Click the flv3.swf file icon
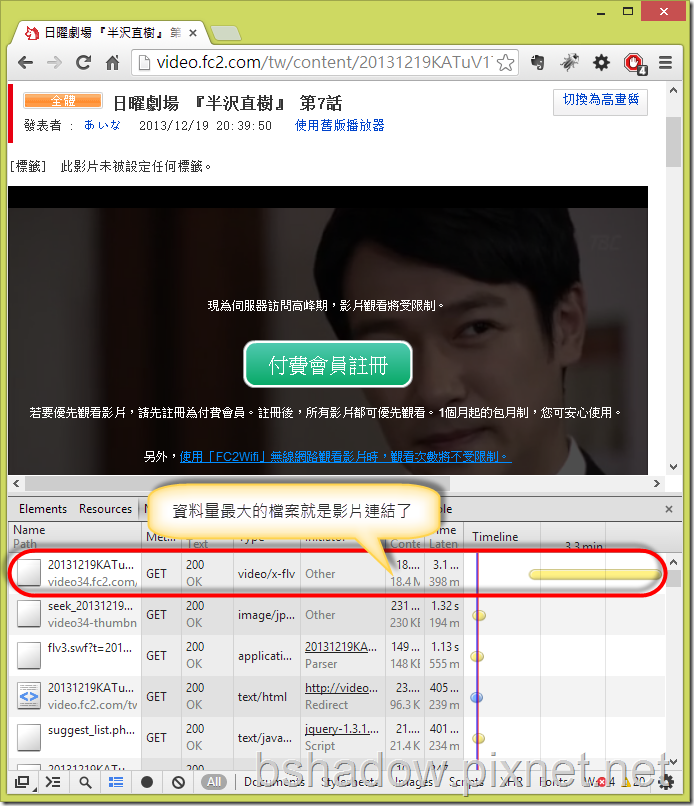Screen dimensions: 694x806 click(29, 656)
